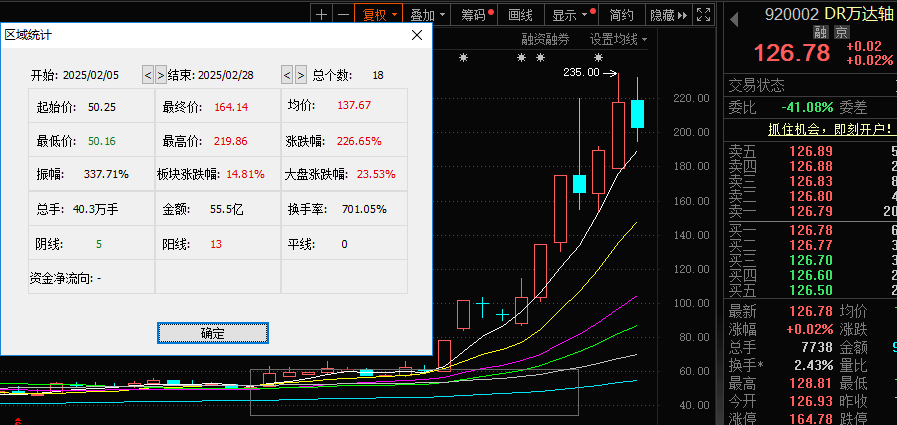Open the 显示 dropdown
This screenshot has width=897, height=425.
point(571,15)
